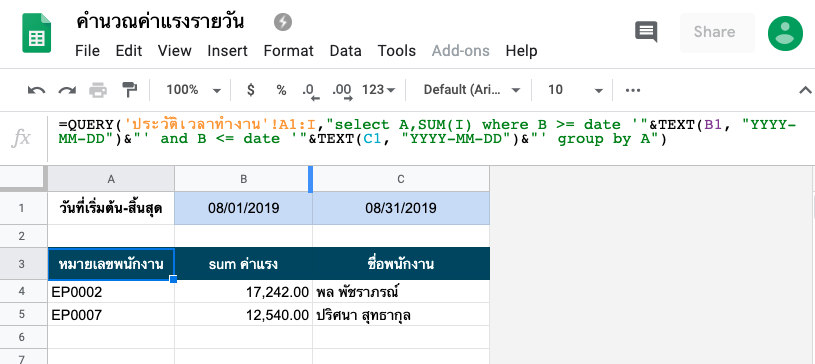This screenshot has width=815, height=364.
Task: Select row 2 header
Action: click(22, 236)
